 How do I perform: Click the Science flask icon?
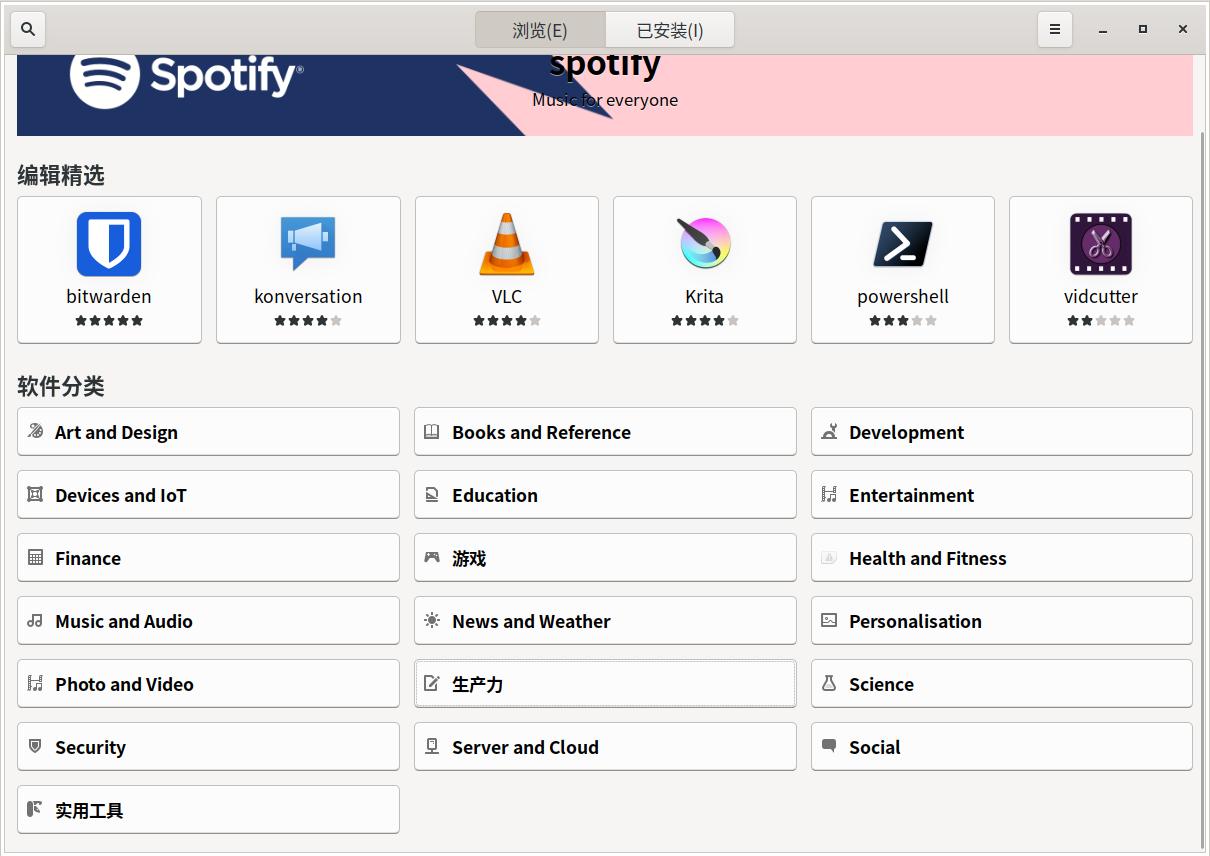(829, 684)
